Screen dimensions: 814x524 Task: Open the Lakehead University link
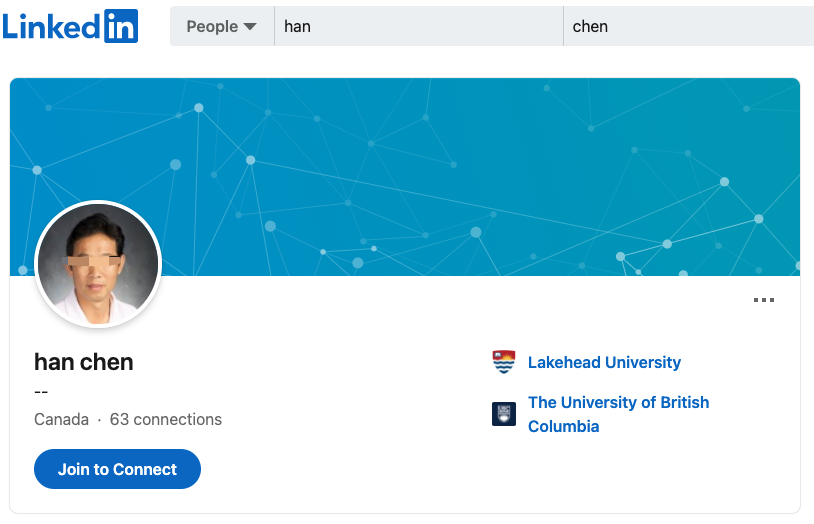point(604,362)
